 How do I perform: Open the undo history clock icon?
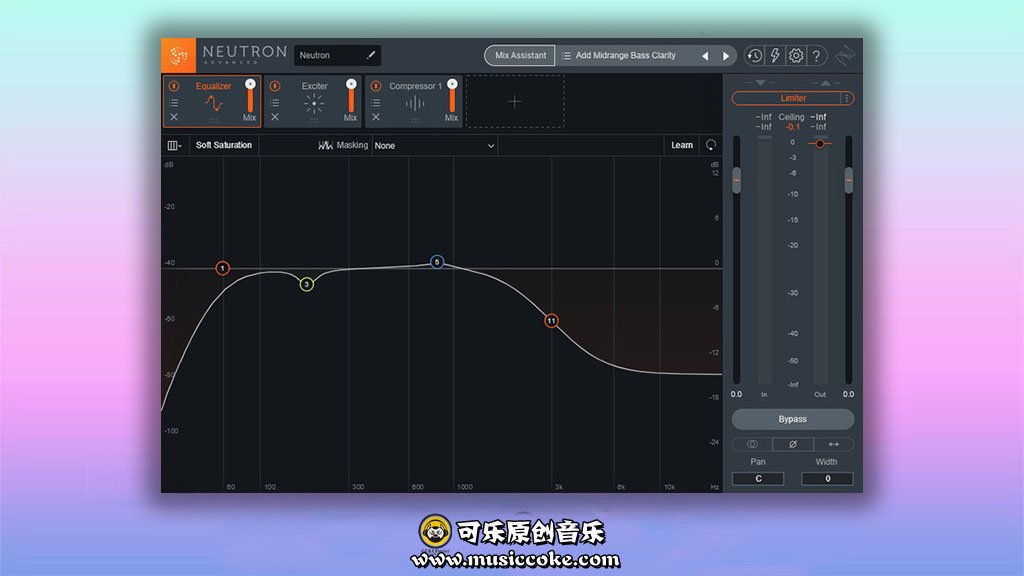pos(754,56)
